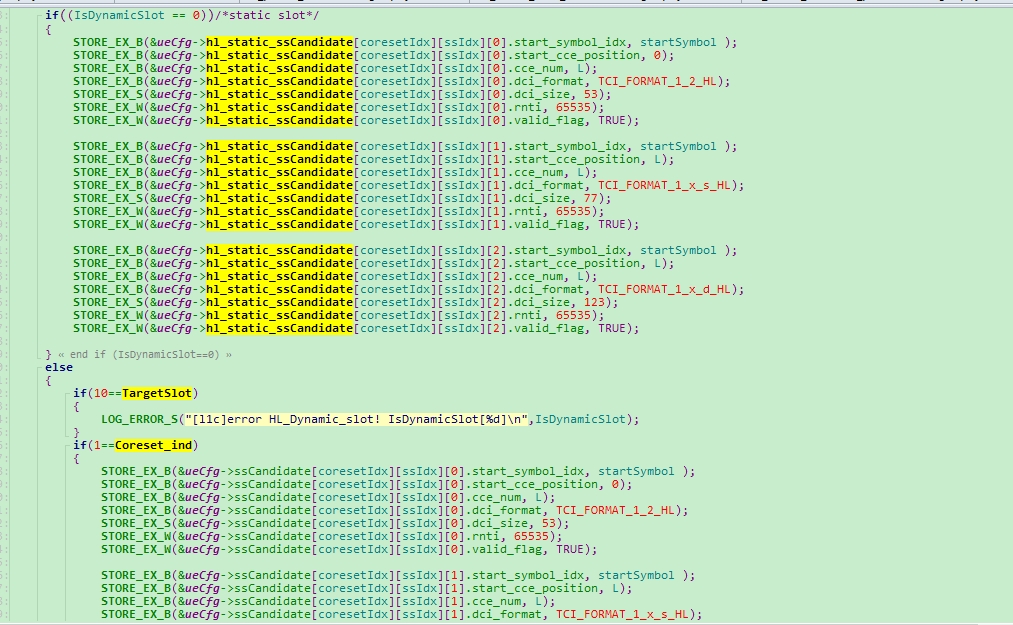Viewport: 1013px width, 625px height.
Task: Click TRUE in hl_static_ssCandidate [1] valid_flag line
Action: tap(612, 224)
